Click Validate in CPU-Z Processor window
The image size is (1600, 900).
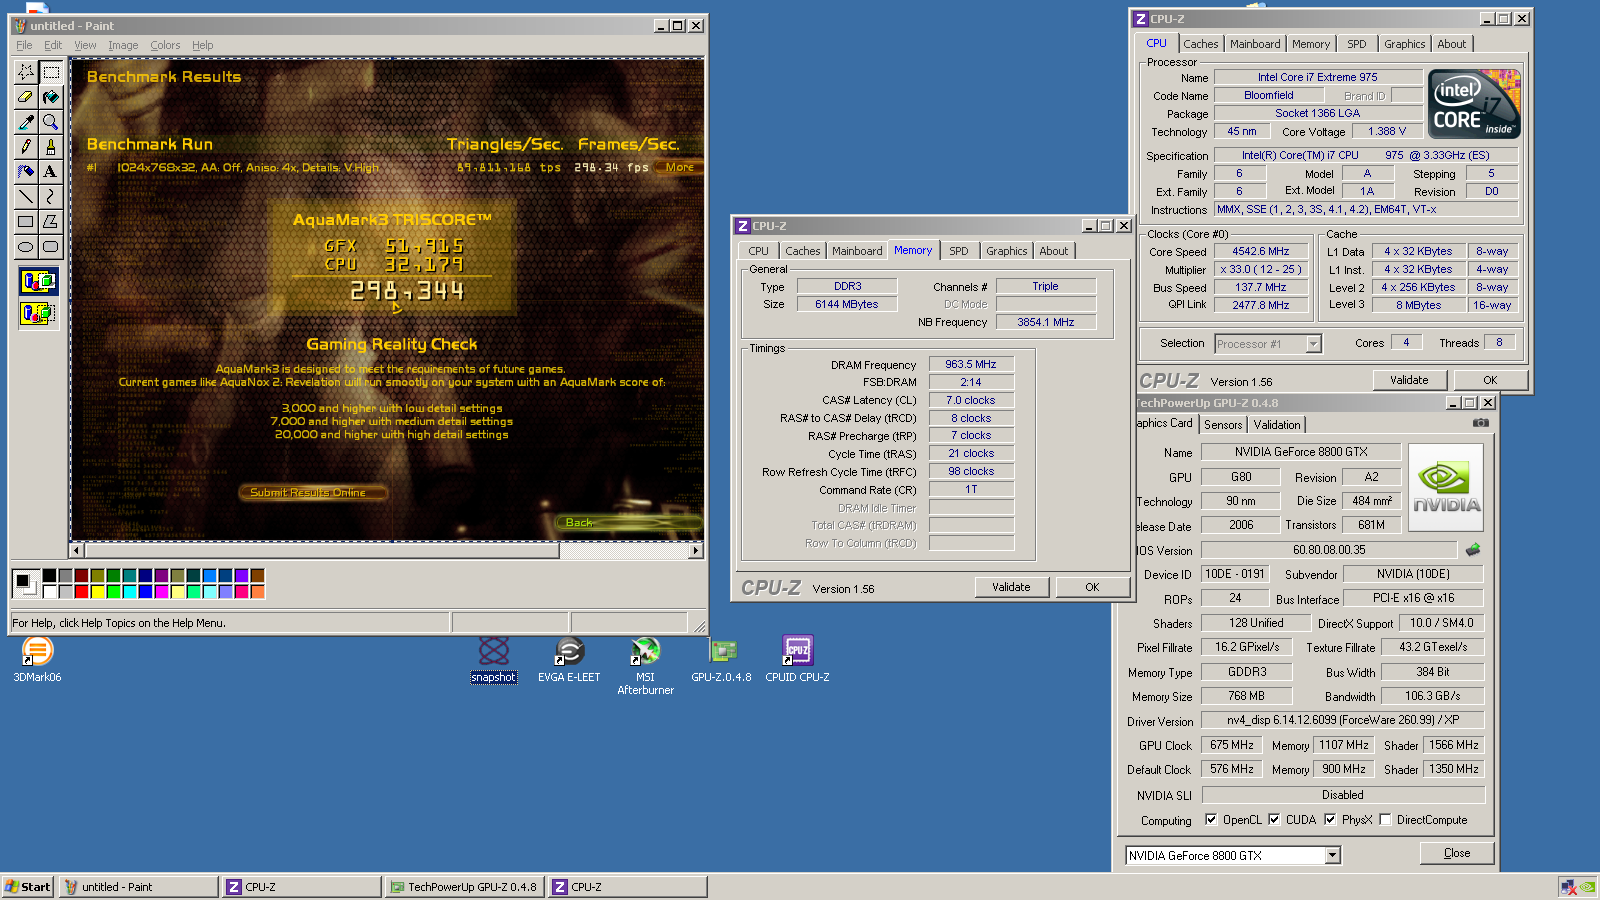click(x=1409, y=380)
